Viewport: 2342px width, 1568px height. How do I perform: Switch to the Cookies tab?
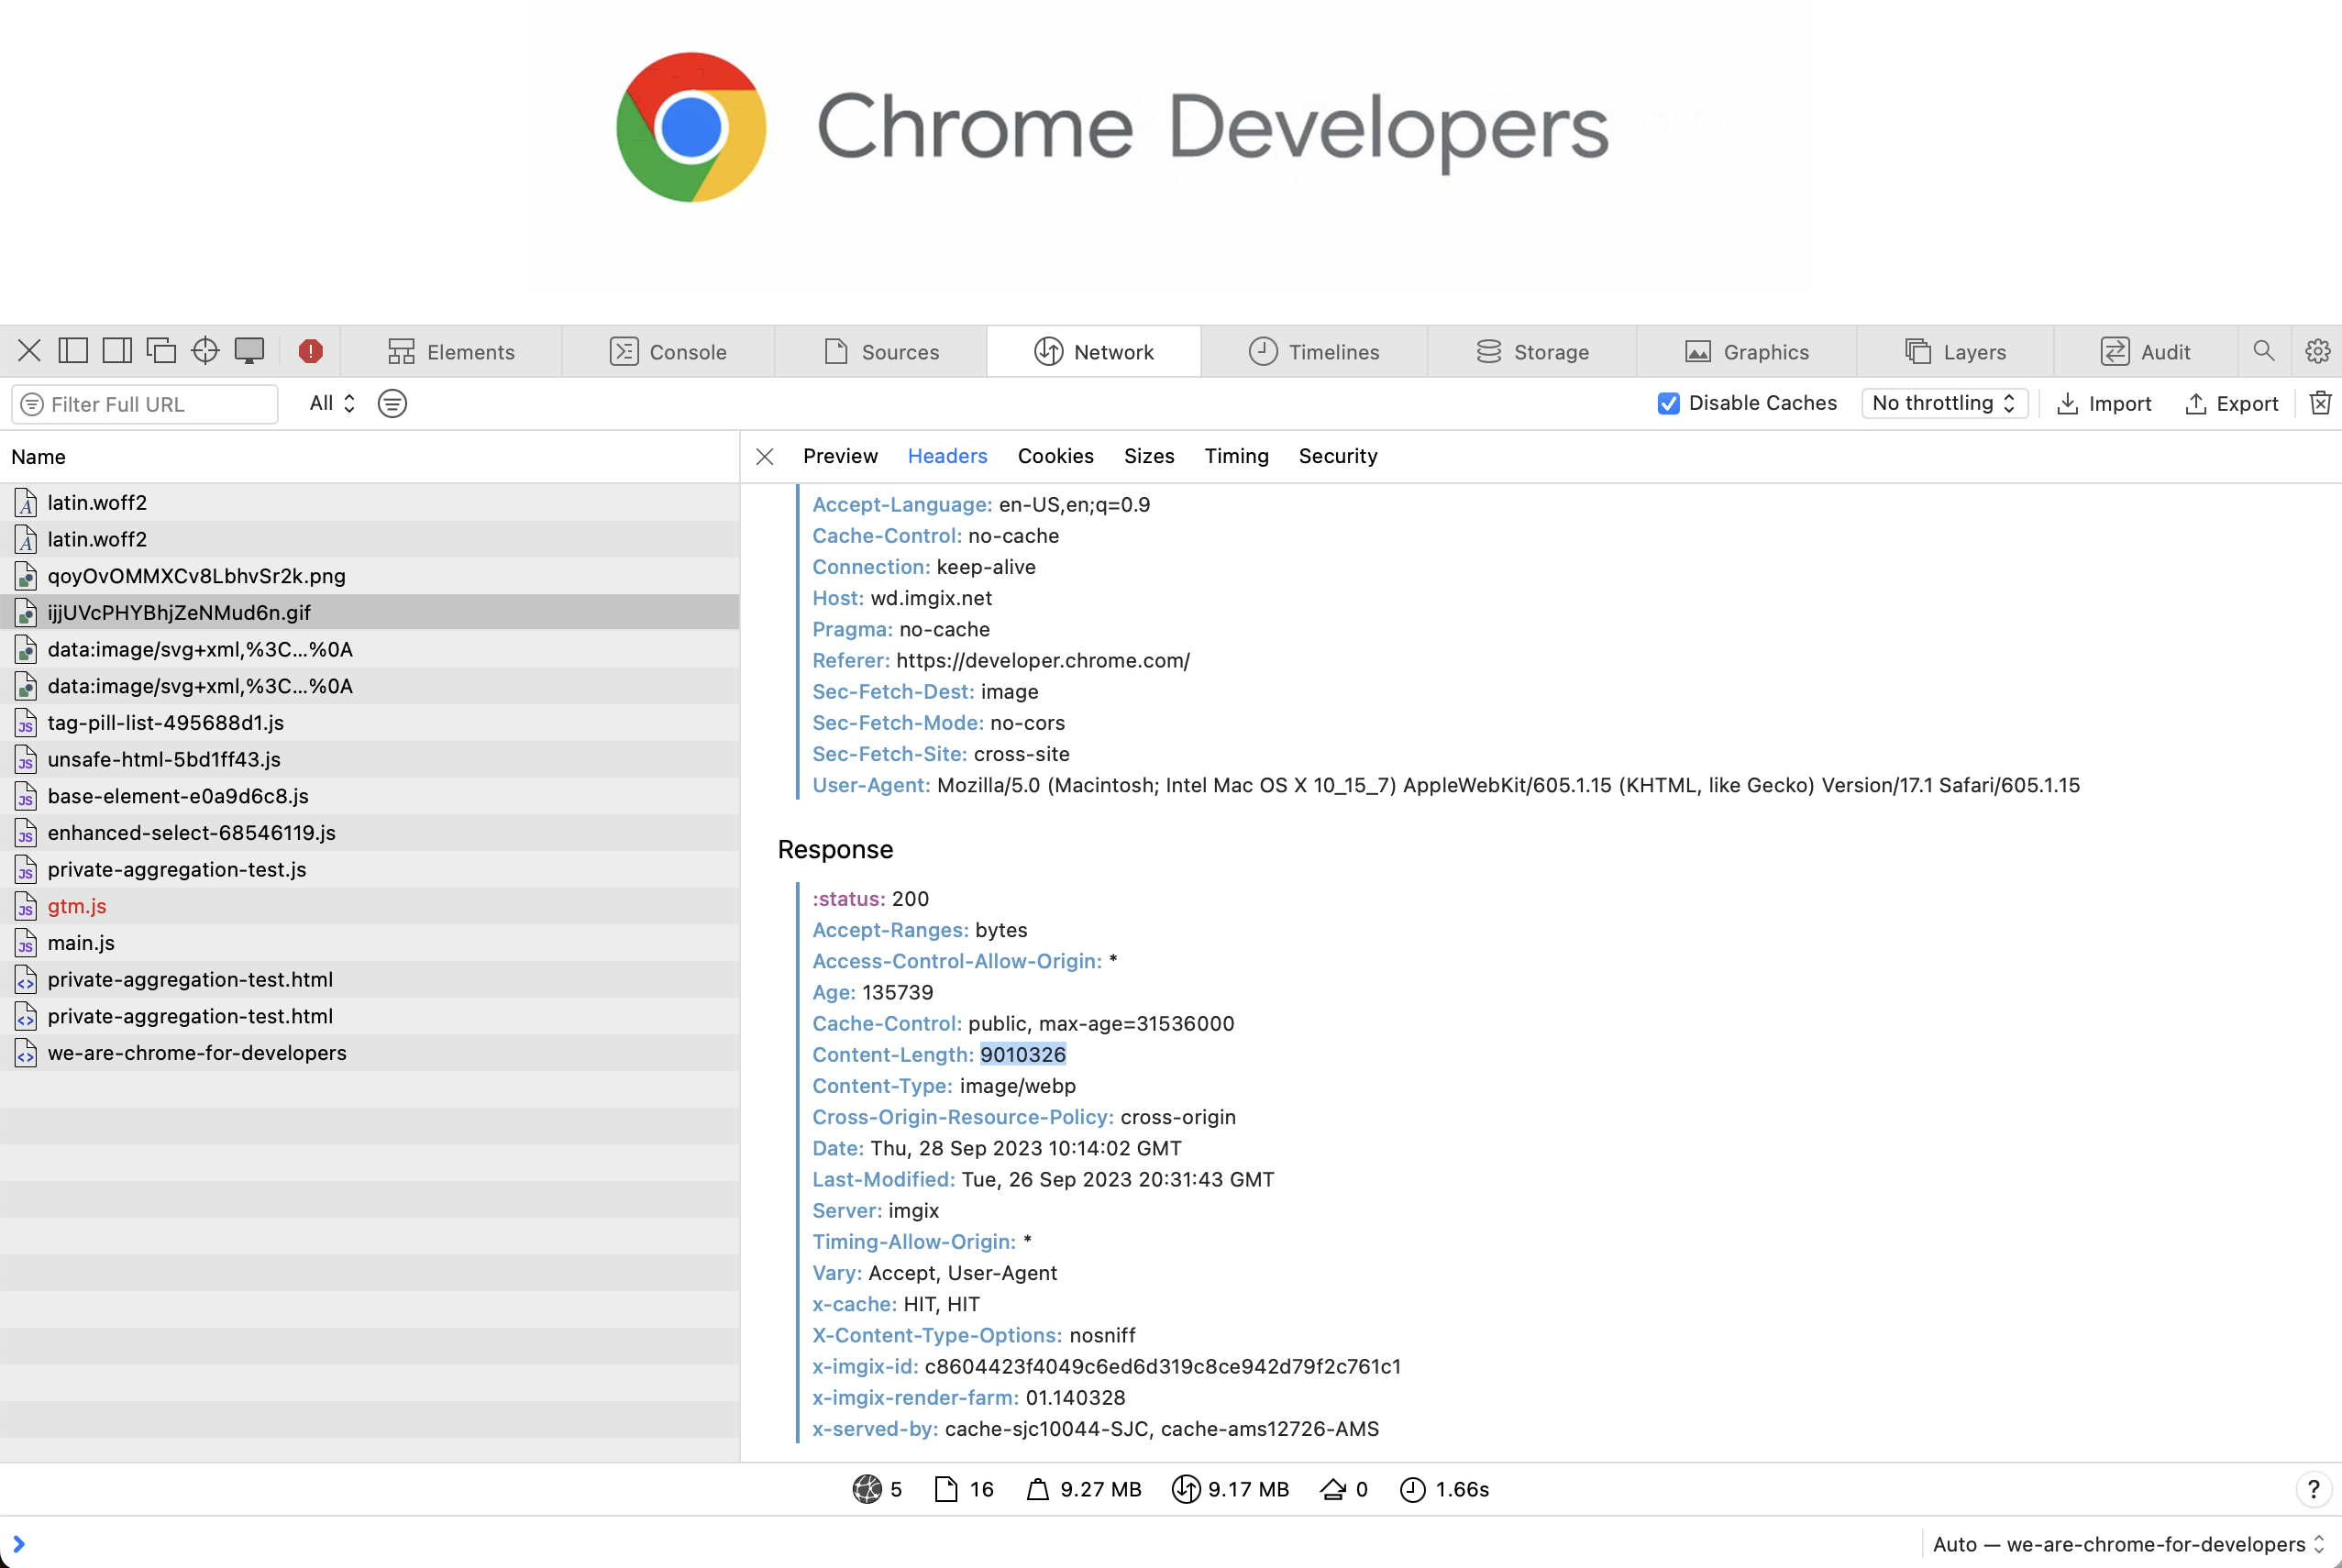(1055, 456)
